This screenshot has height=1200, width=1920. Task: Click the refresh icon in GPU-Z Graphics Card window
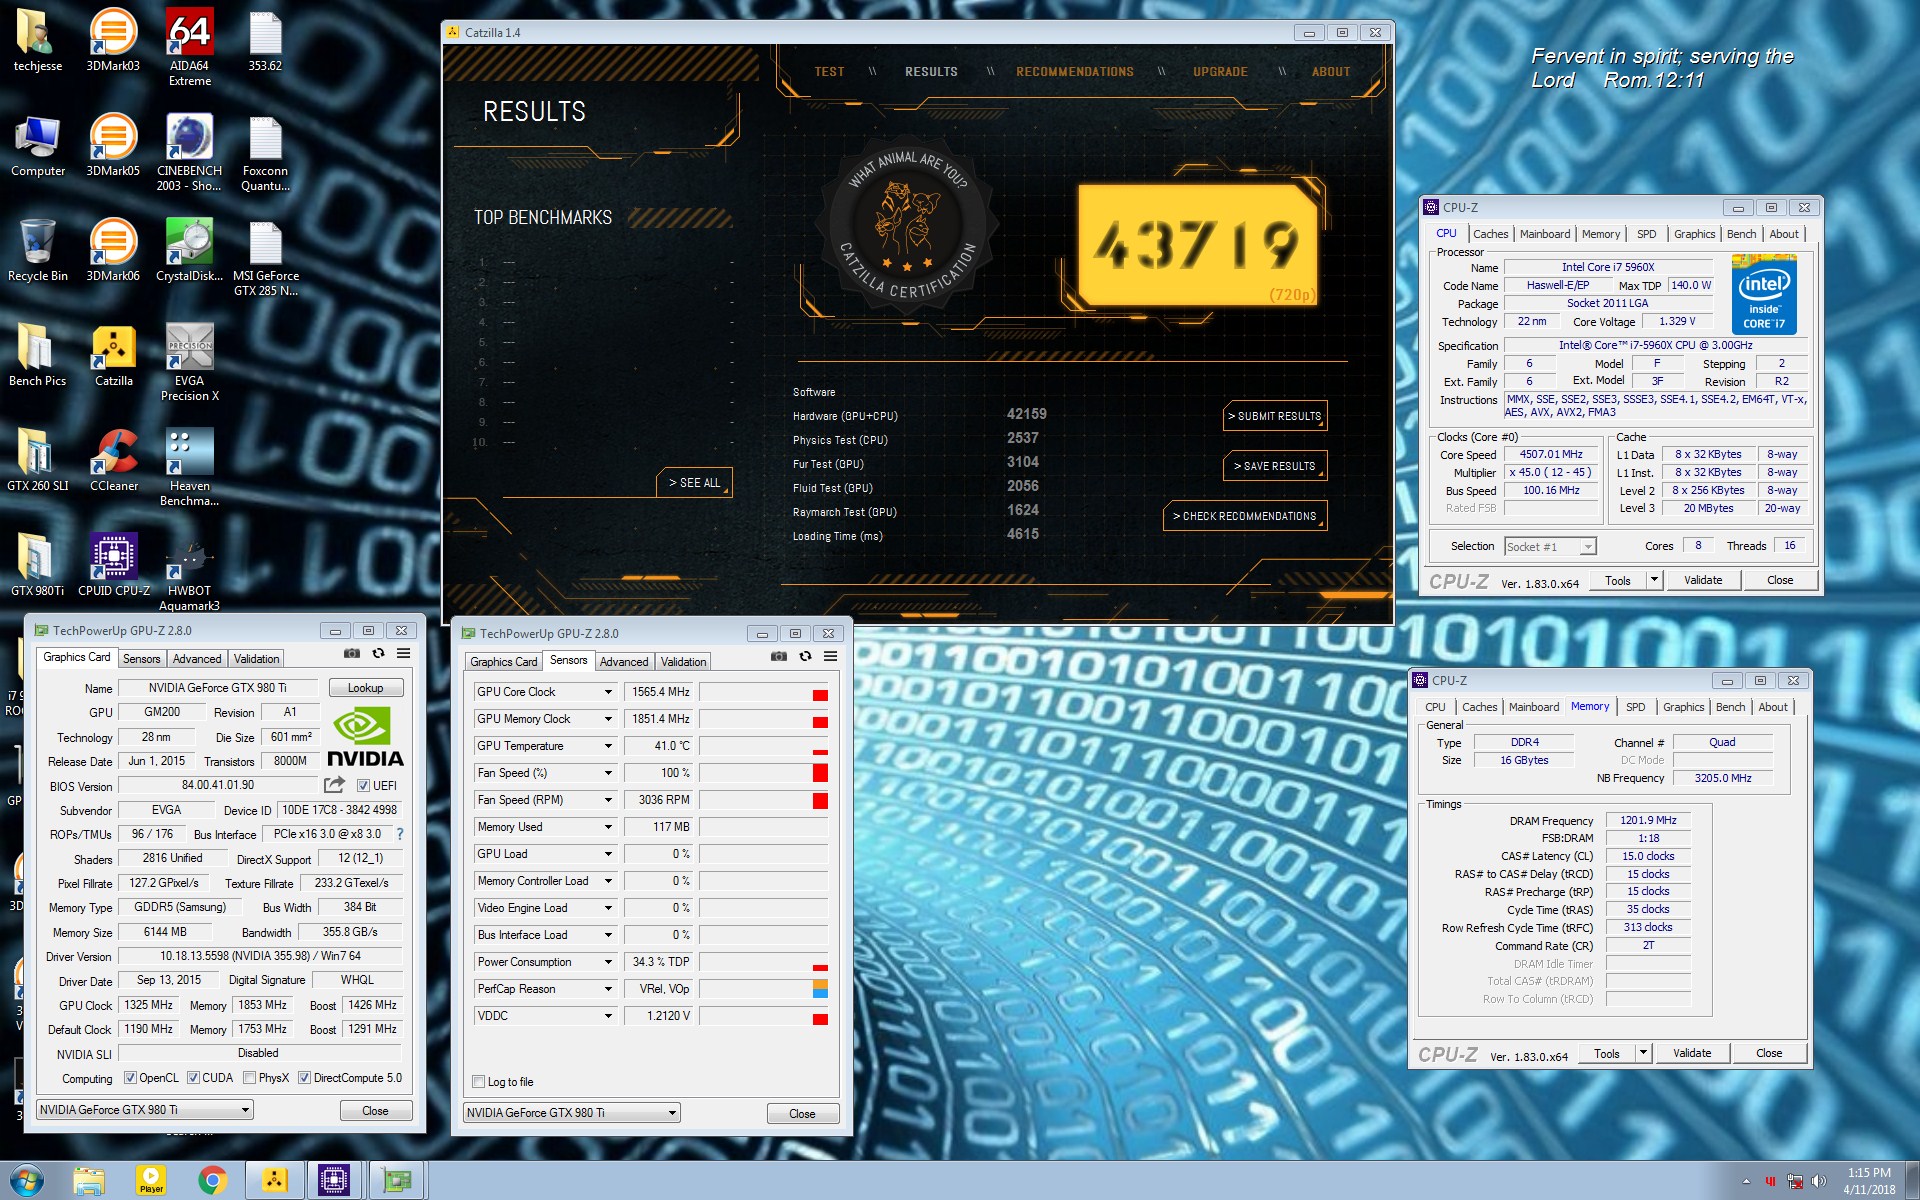(378, 654)
